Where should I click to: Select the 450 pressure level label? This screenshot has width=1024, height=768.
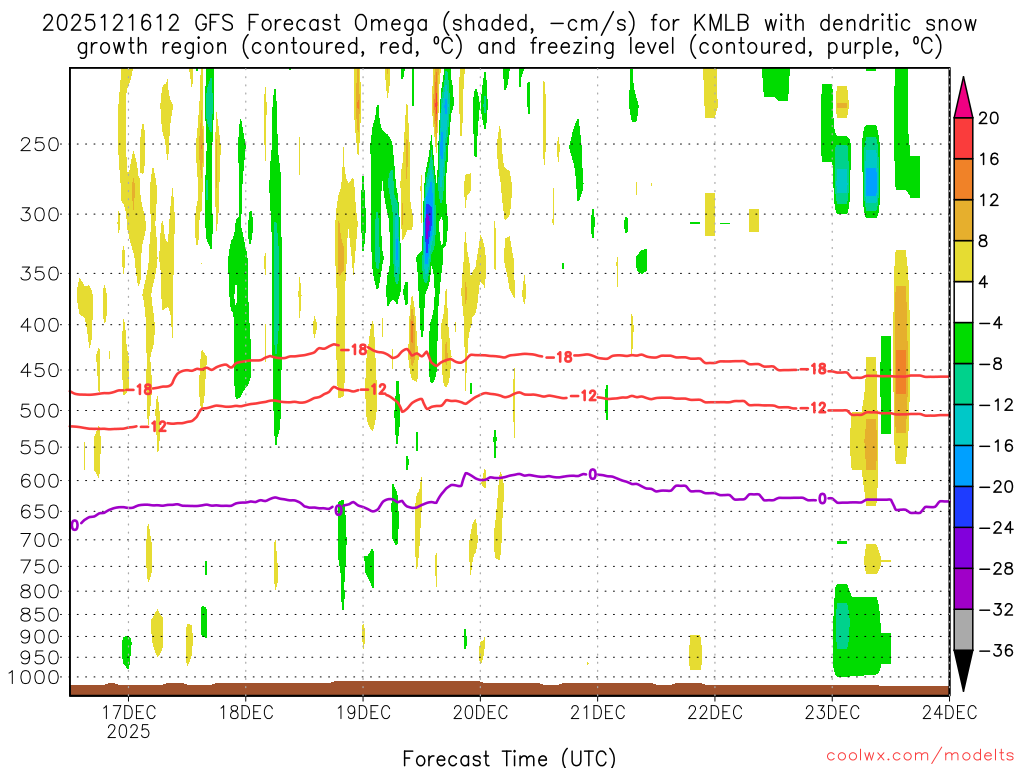tap(39, 370)
